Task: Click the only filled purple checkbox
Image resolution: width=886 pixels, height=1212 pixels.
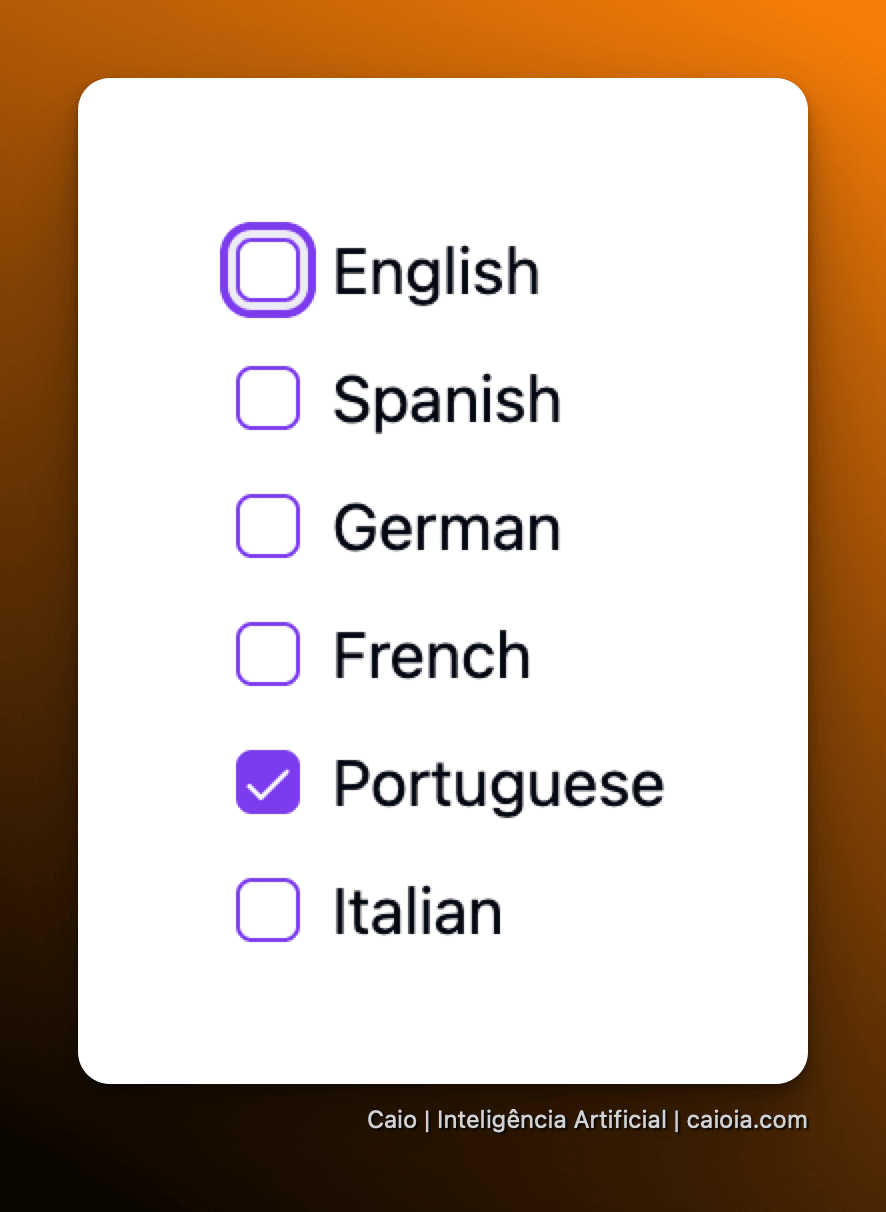Action: coord(268,782)
